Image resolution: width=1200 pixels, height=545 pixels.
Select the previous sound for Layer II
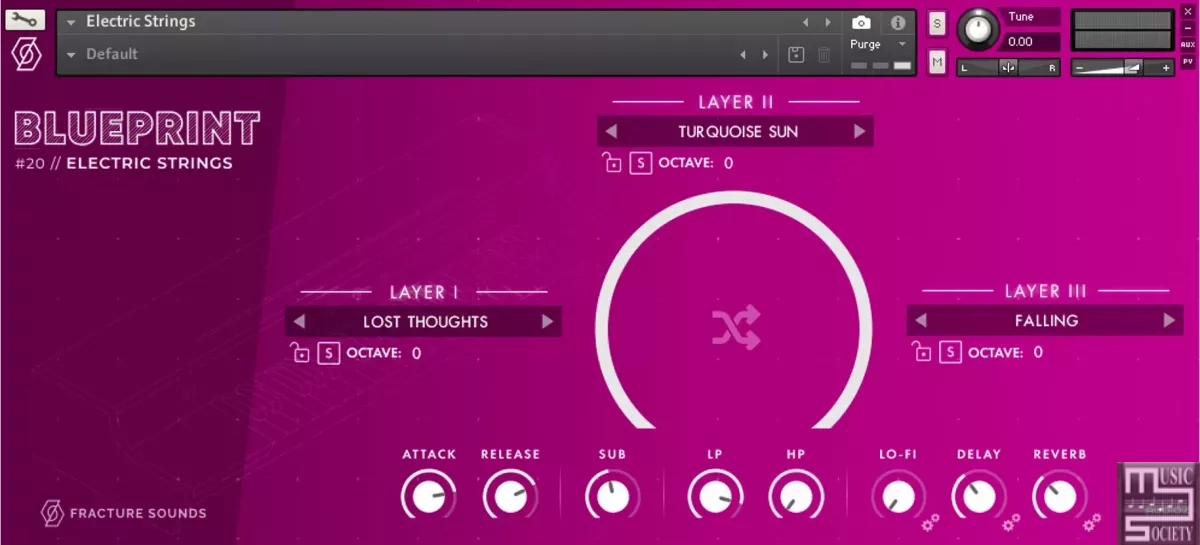(x=611, y=132)
